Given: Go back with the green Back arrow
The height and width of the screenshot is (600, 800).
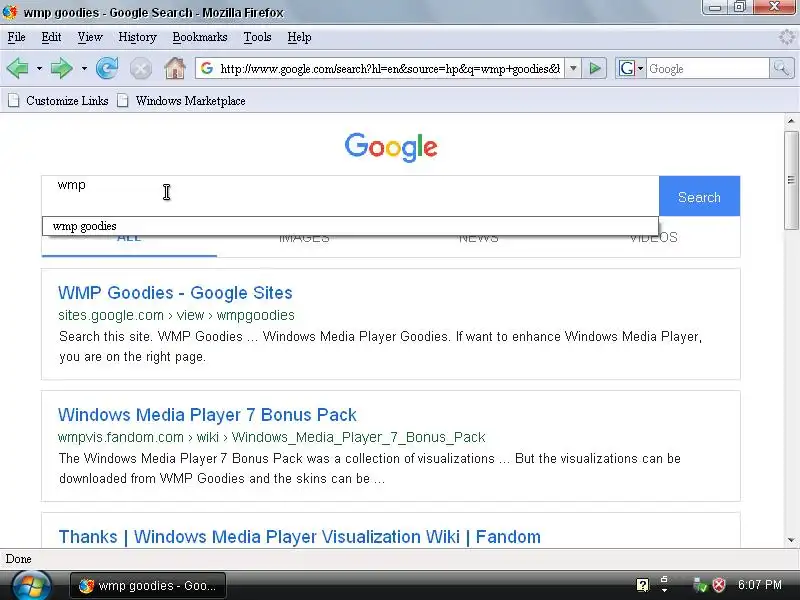Looking at the screenshot, I should [18, 68].
